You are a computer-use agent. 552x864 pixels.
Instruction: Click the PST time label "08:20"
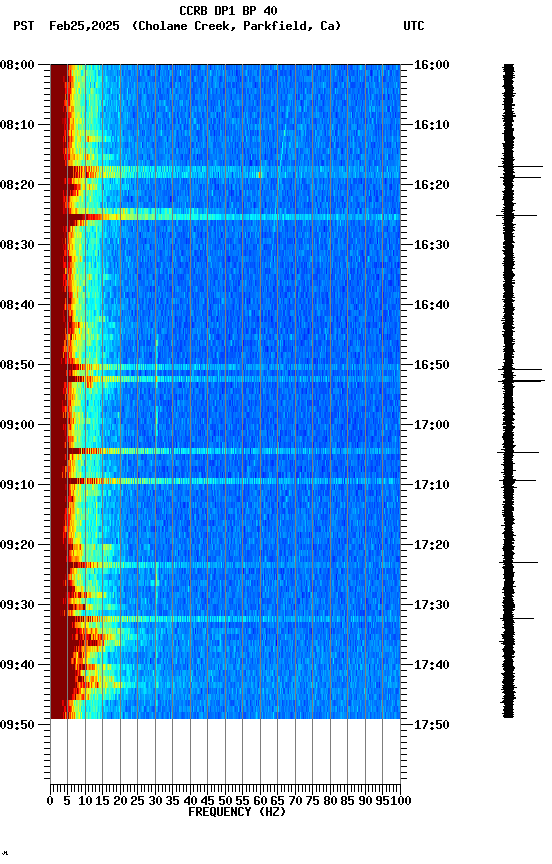pyautogui.click(x=17, y=185)
